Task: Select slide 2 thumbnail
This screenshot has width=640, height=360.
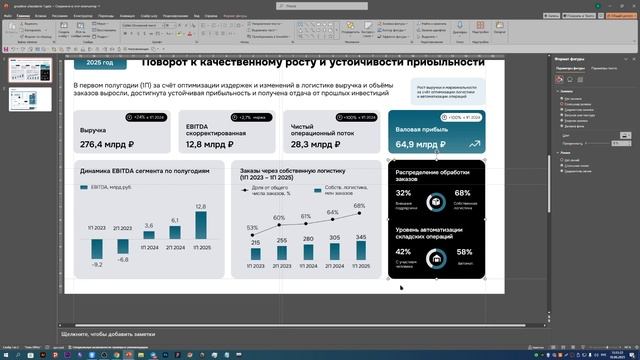Action: [30, 99]
